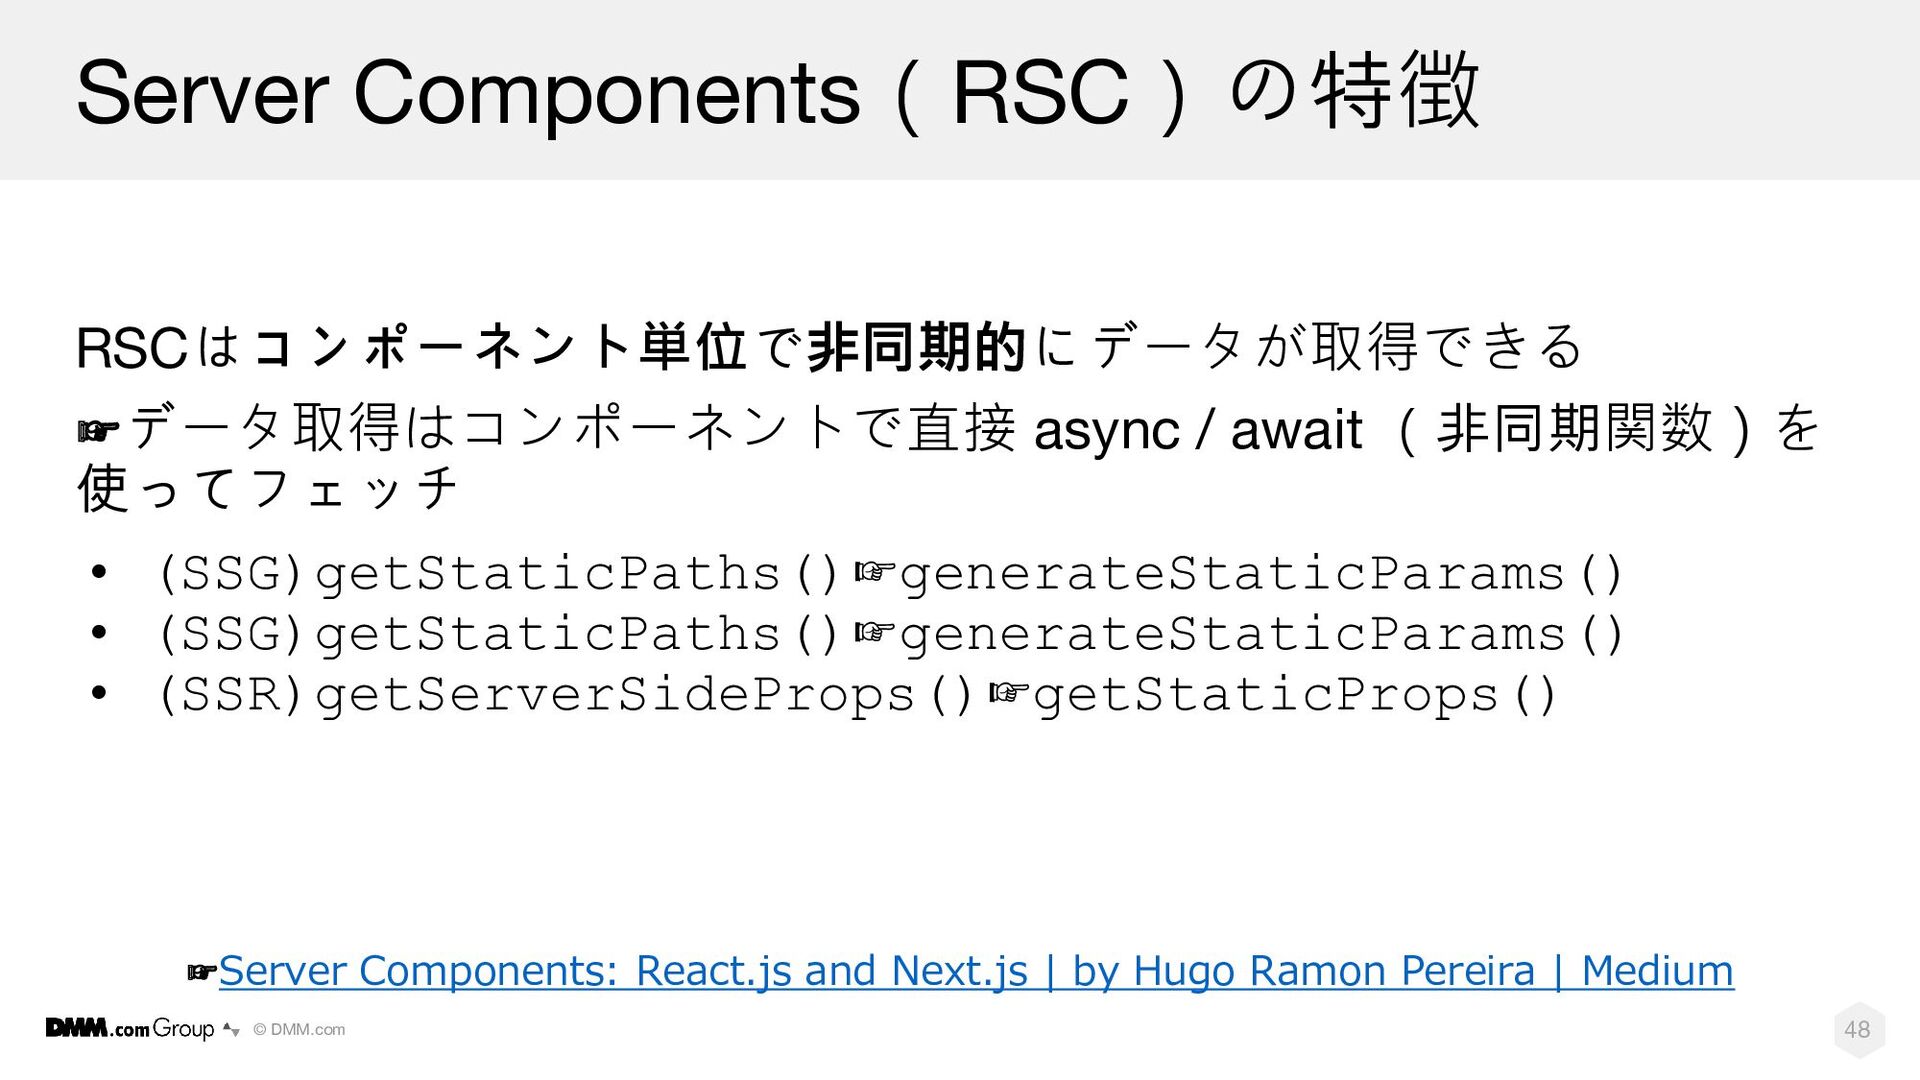Click the first getStaticPaths() code text

(577, 575)
